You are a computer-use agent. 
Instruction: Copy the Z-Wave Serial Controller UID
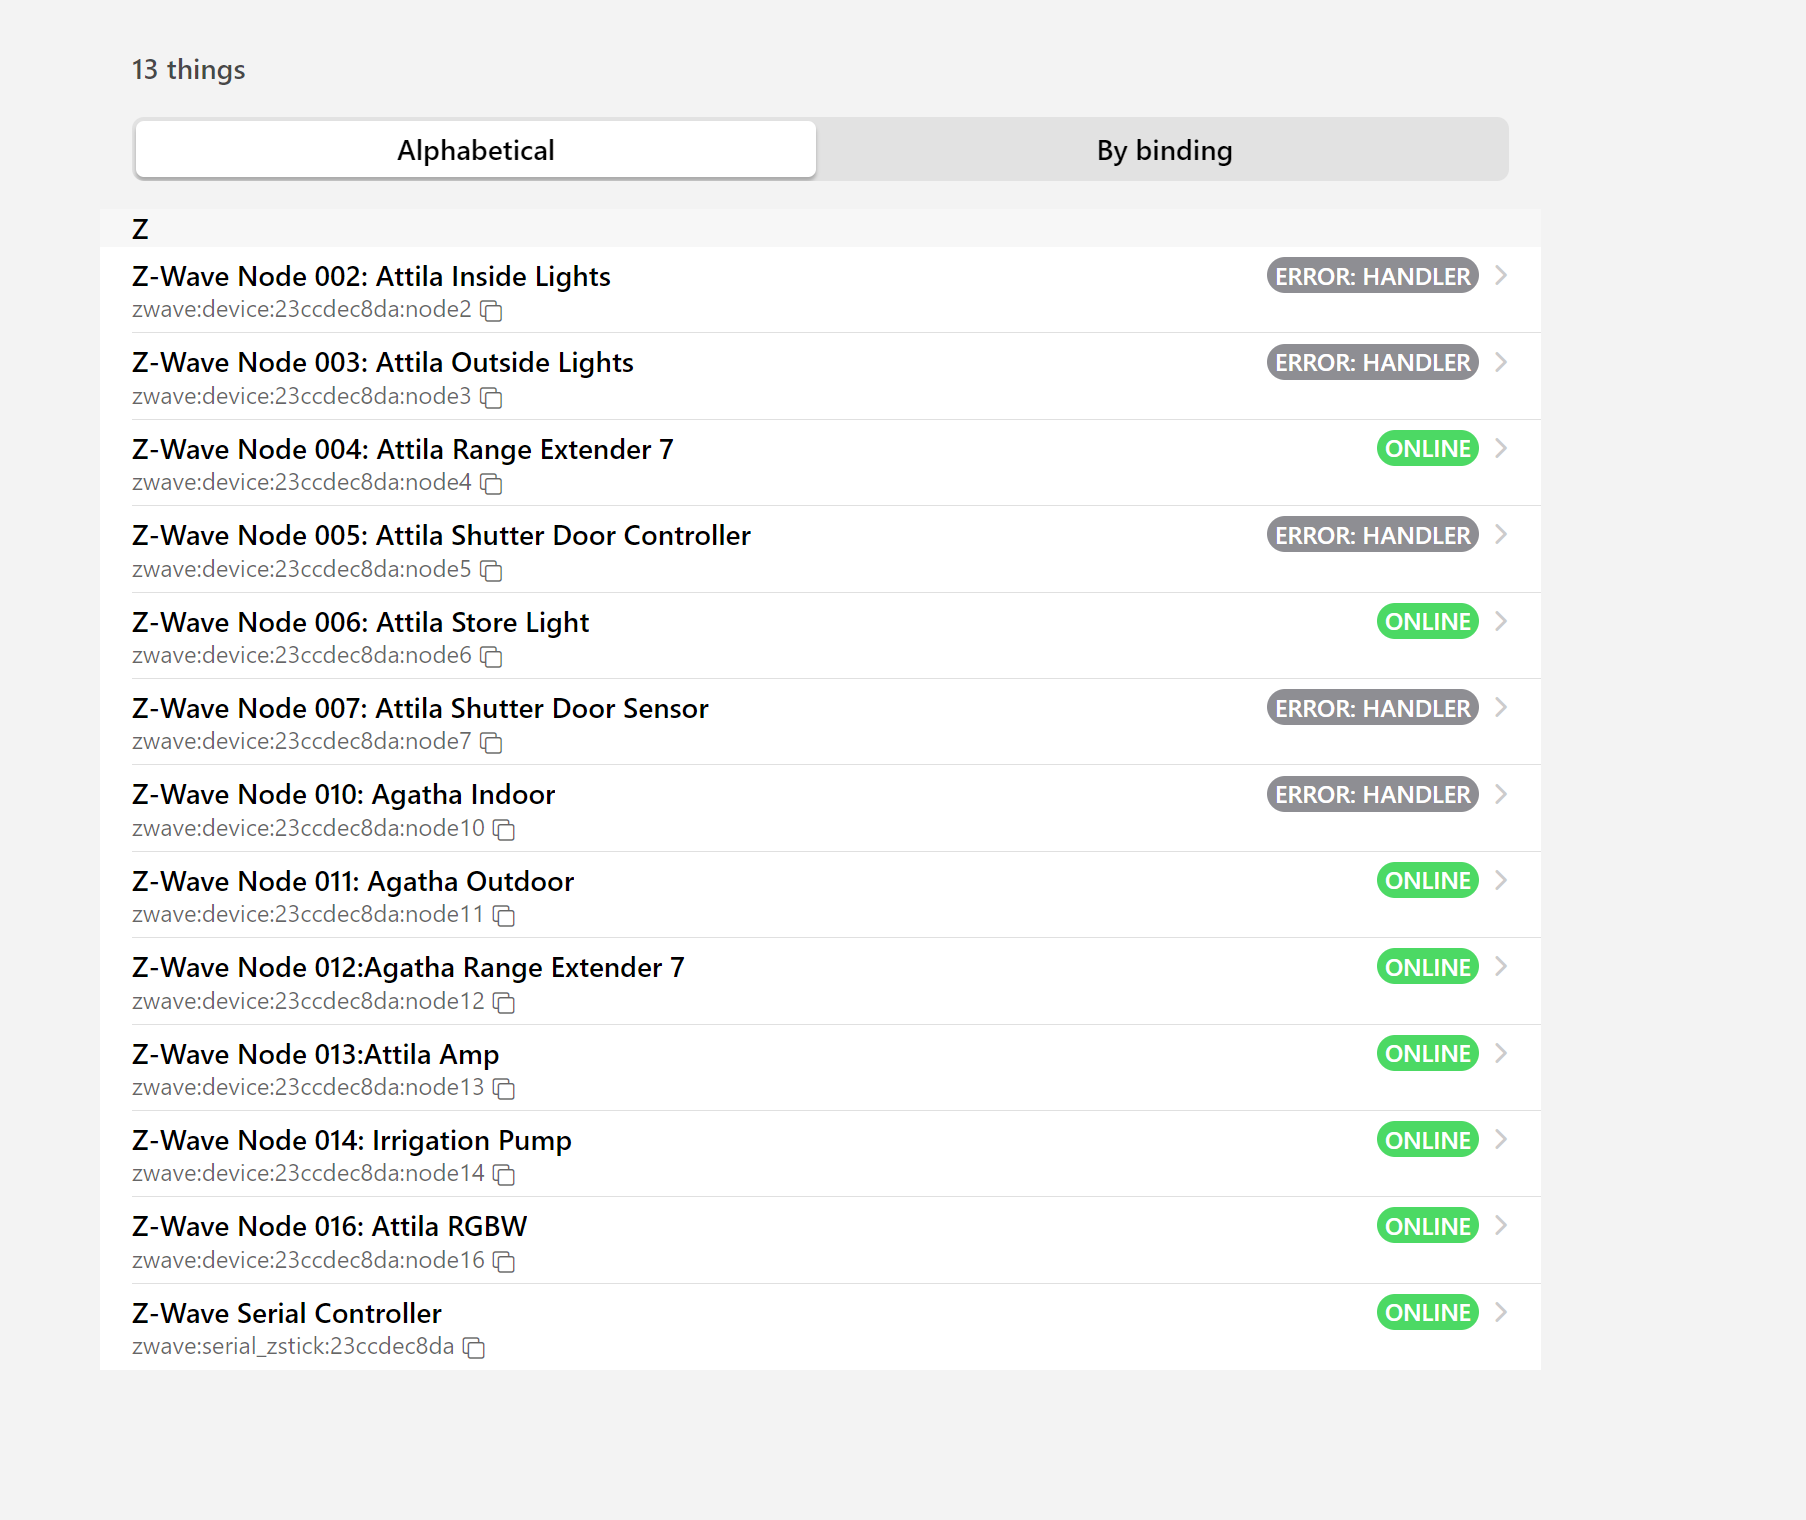tap(474, 1348)
